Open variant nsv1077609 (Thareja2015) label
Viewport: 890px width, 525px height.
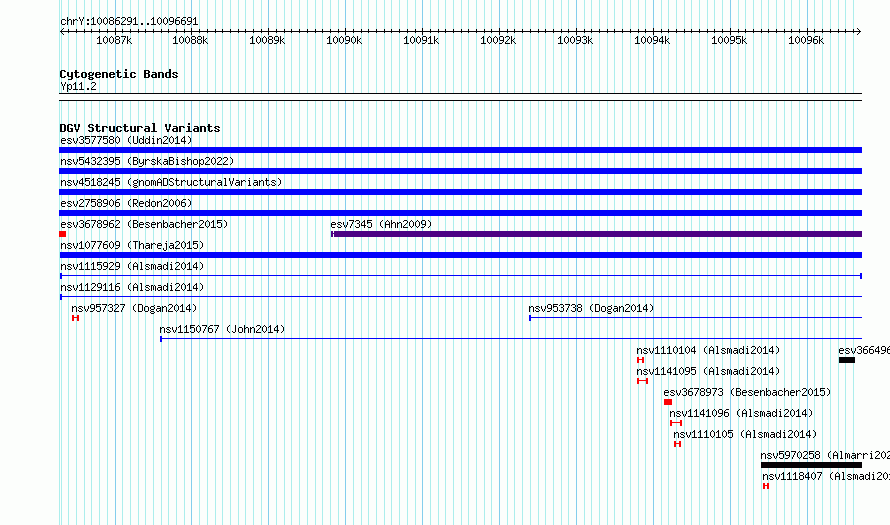[132, 245]
